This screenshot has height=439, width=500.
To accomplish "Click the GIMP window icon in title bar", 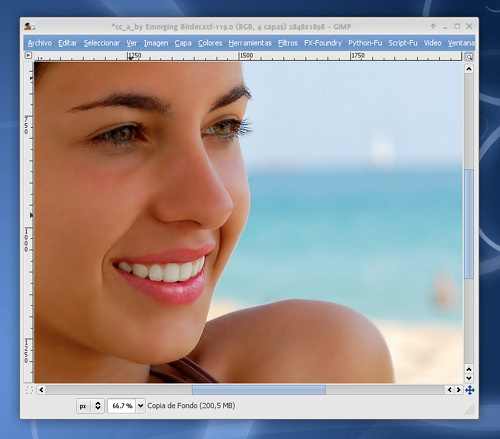I will [x=29, y=26].
